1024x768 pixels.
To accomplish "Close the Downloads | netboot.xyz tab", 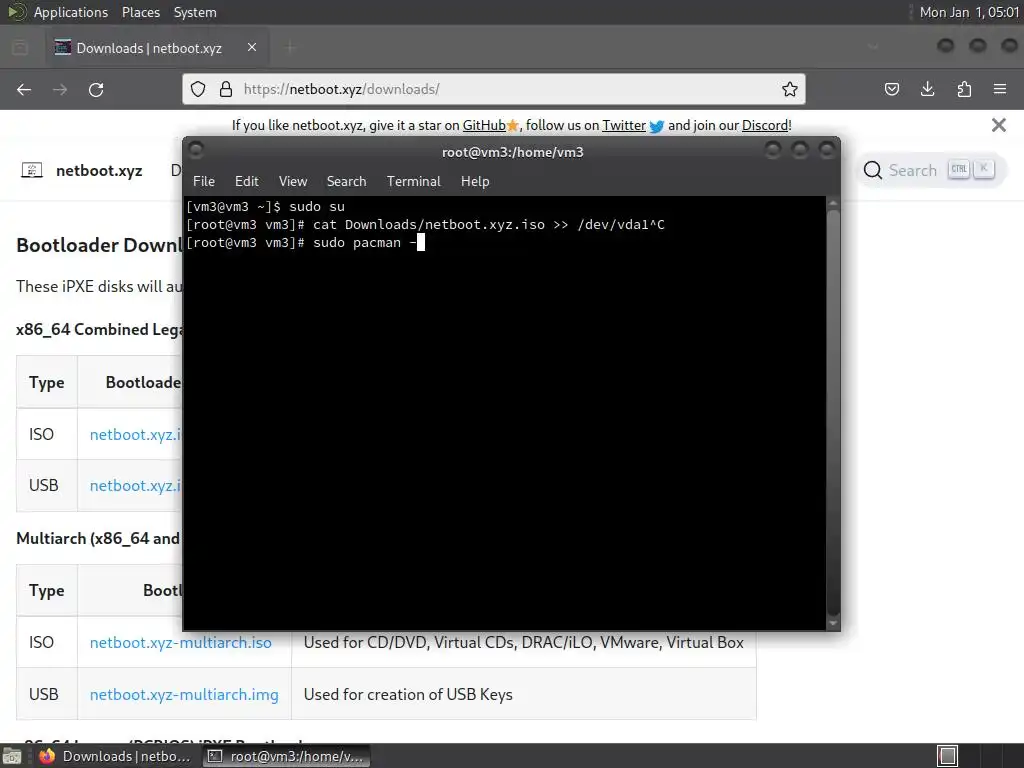I will tap(252, 48).
